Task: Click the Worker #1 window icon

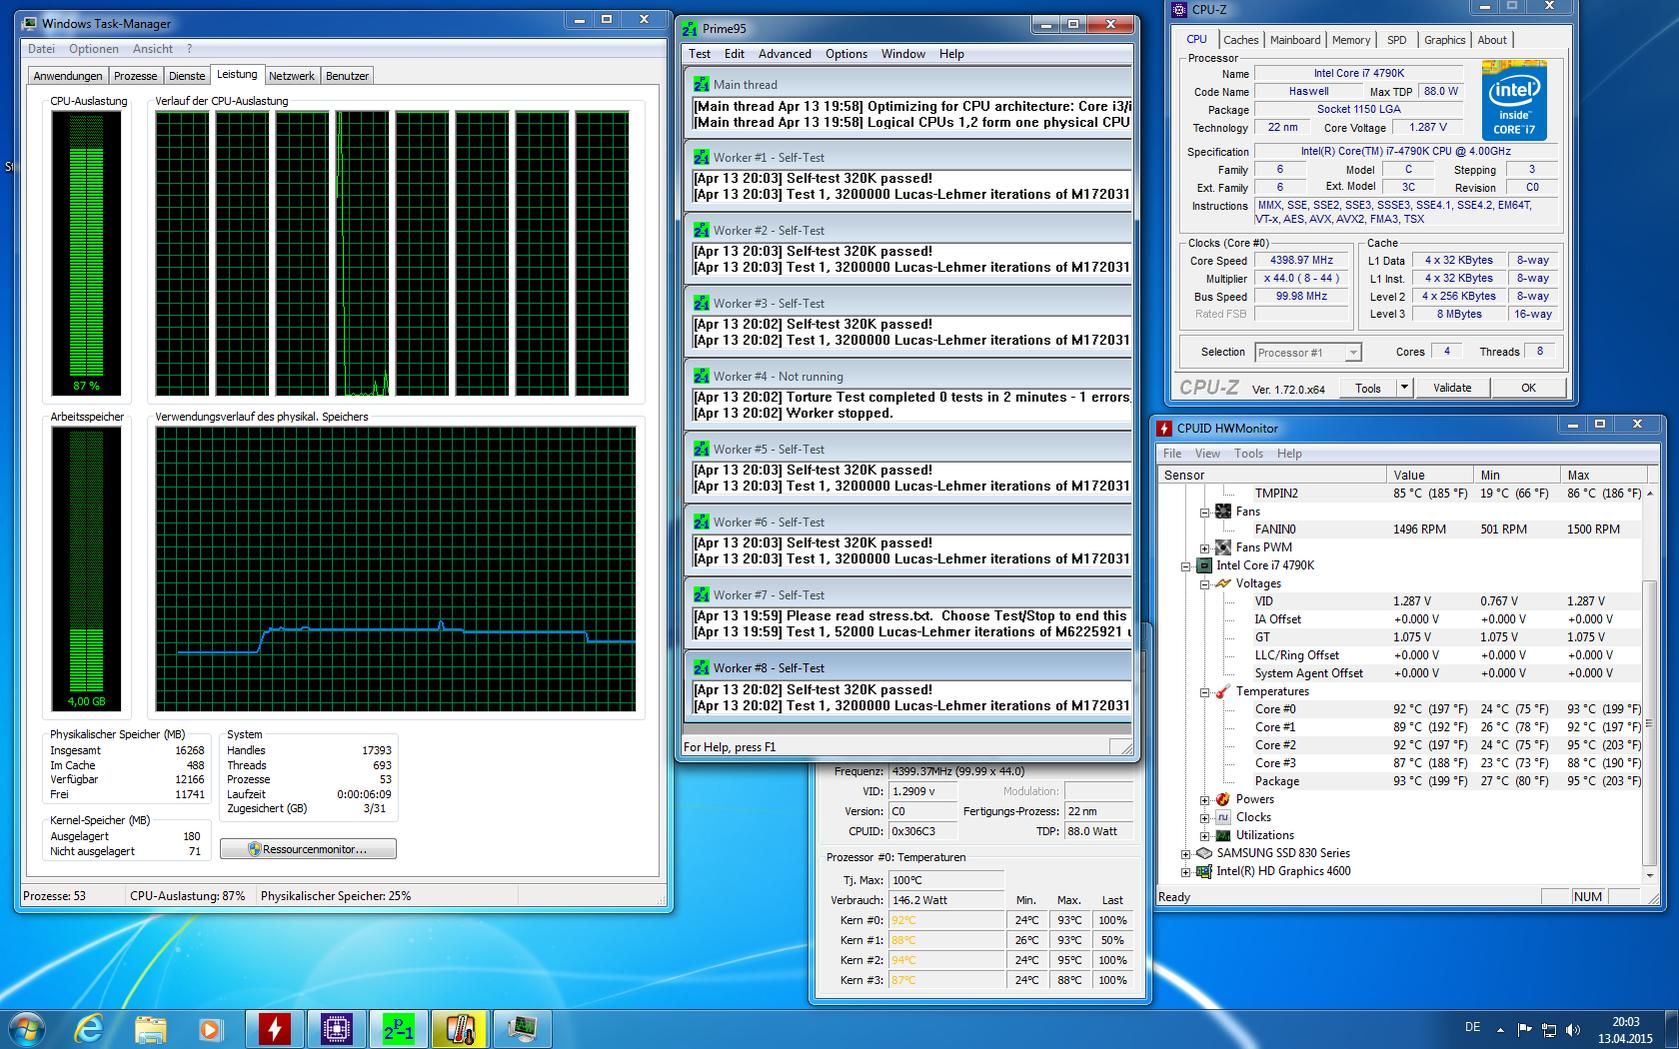Action: (700, 157)
